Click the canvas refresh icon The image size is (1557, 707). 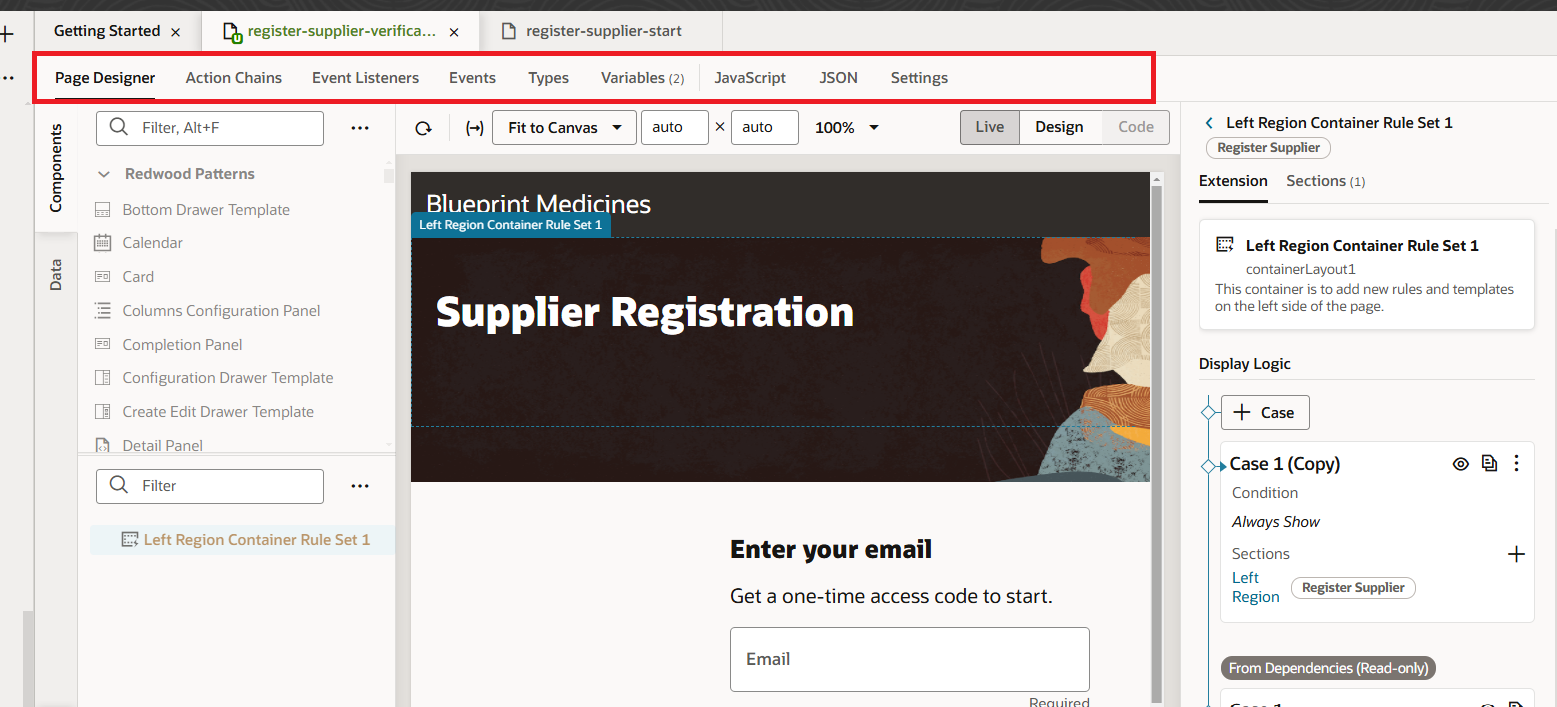point(422,127)
